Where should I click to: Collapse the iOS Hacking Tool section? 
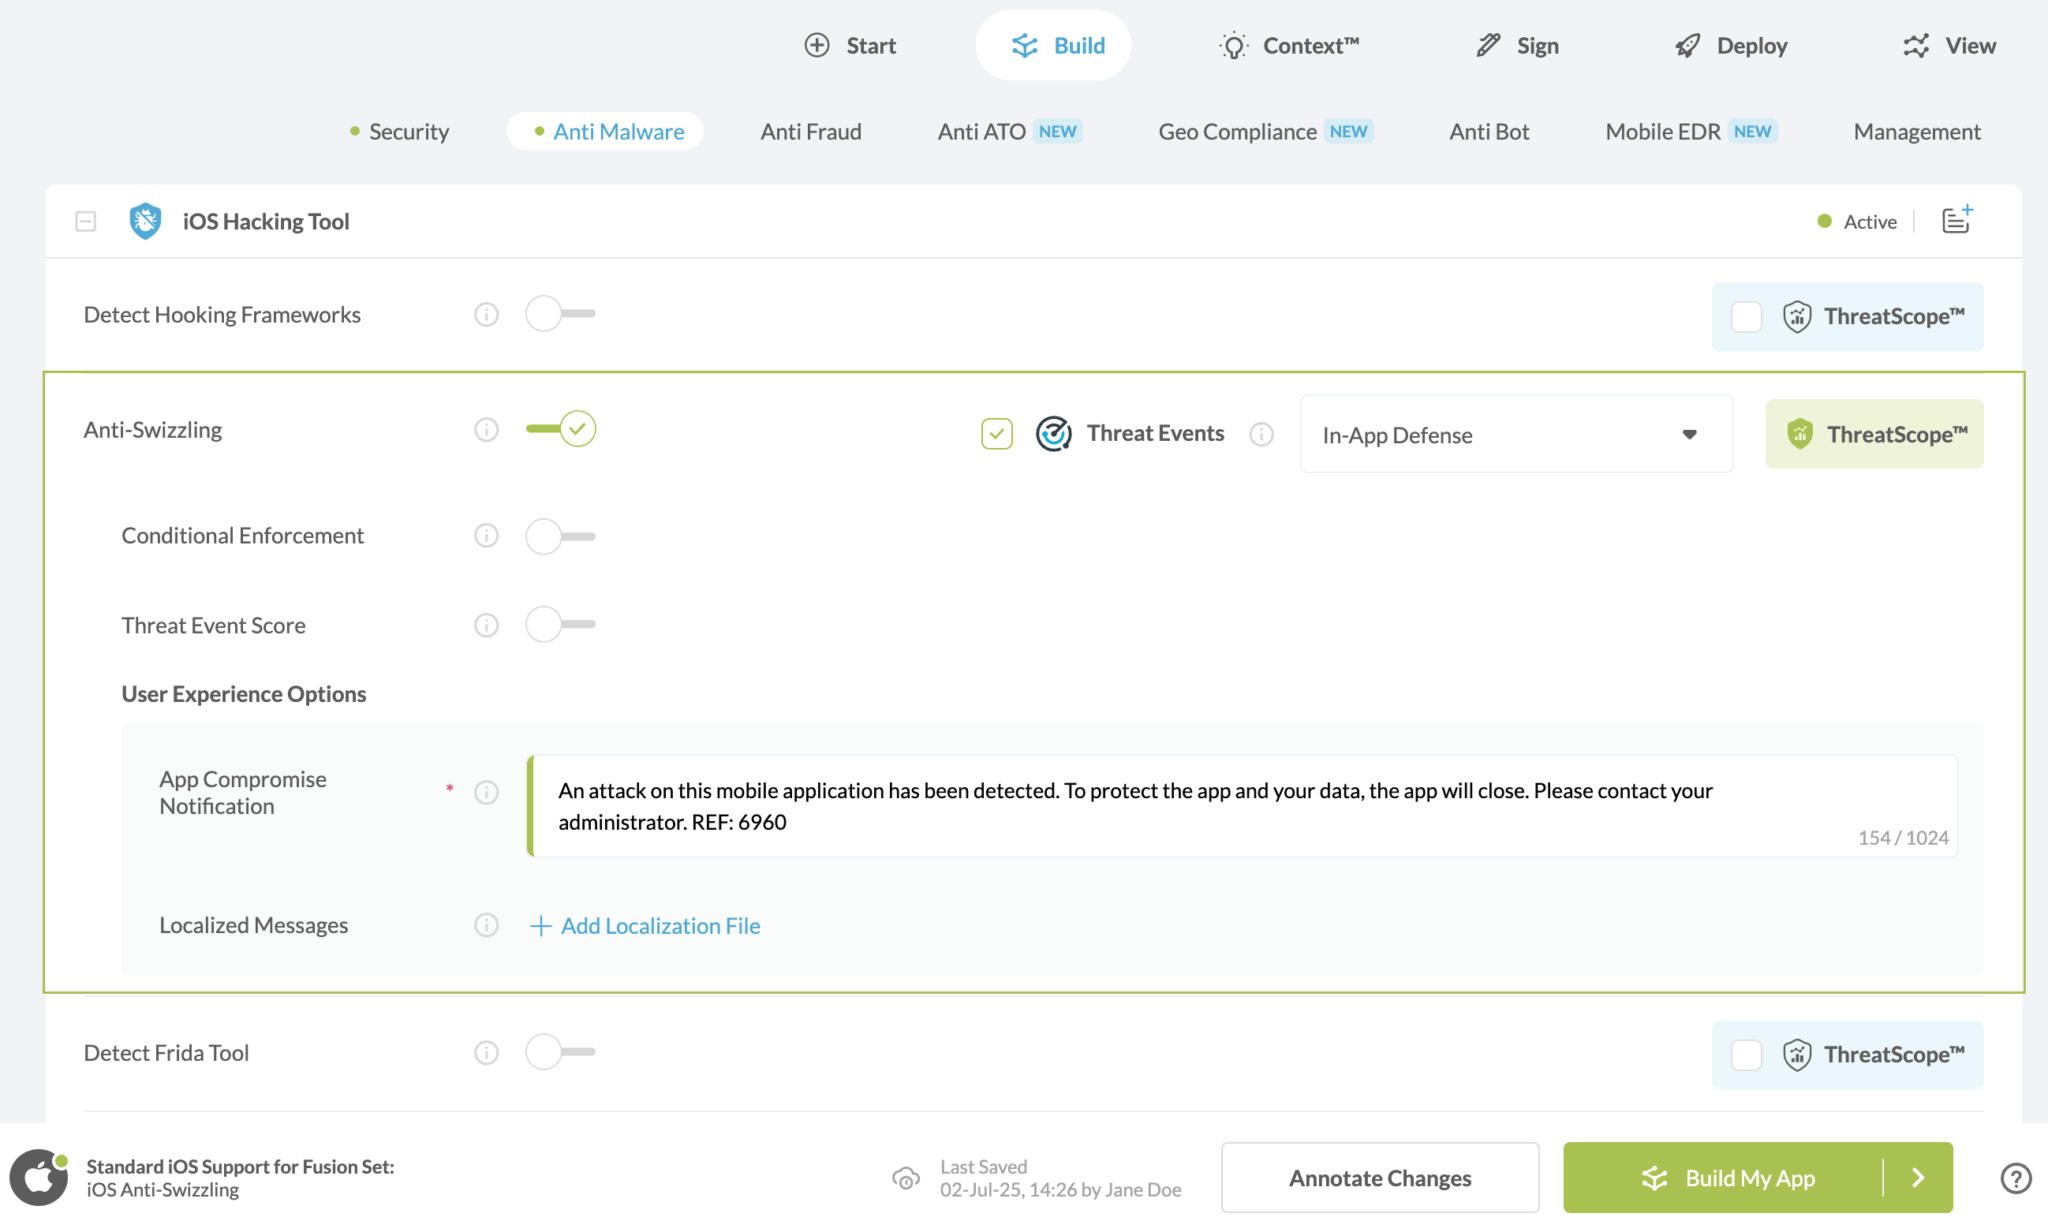pos(86,221)
